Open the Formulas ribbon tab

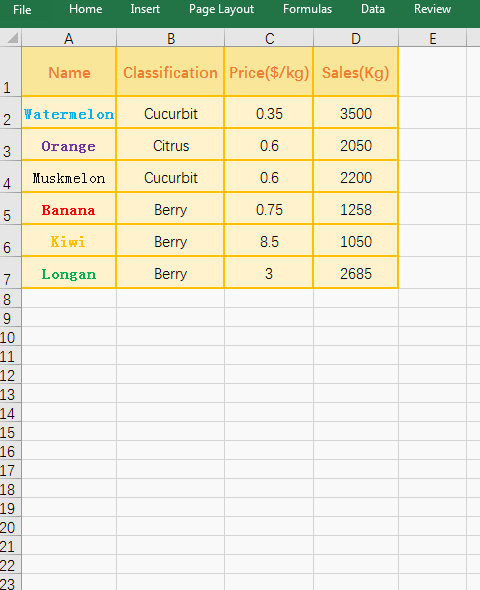(307, 9)
